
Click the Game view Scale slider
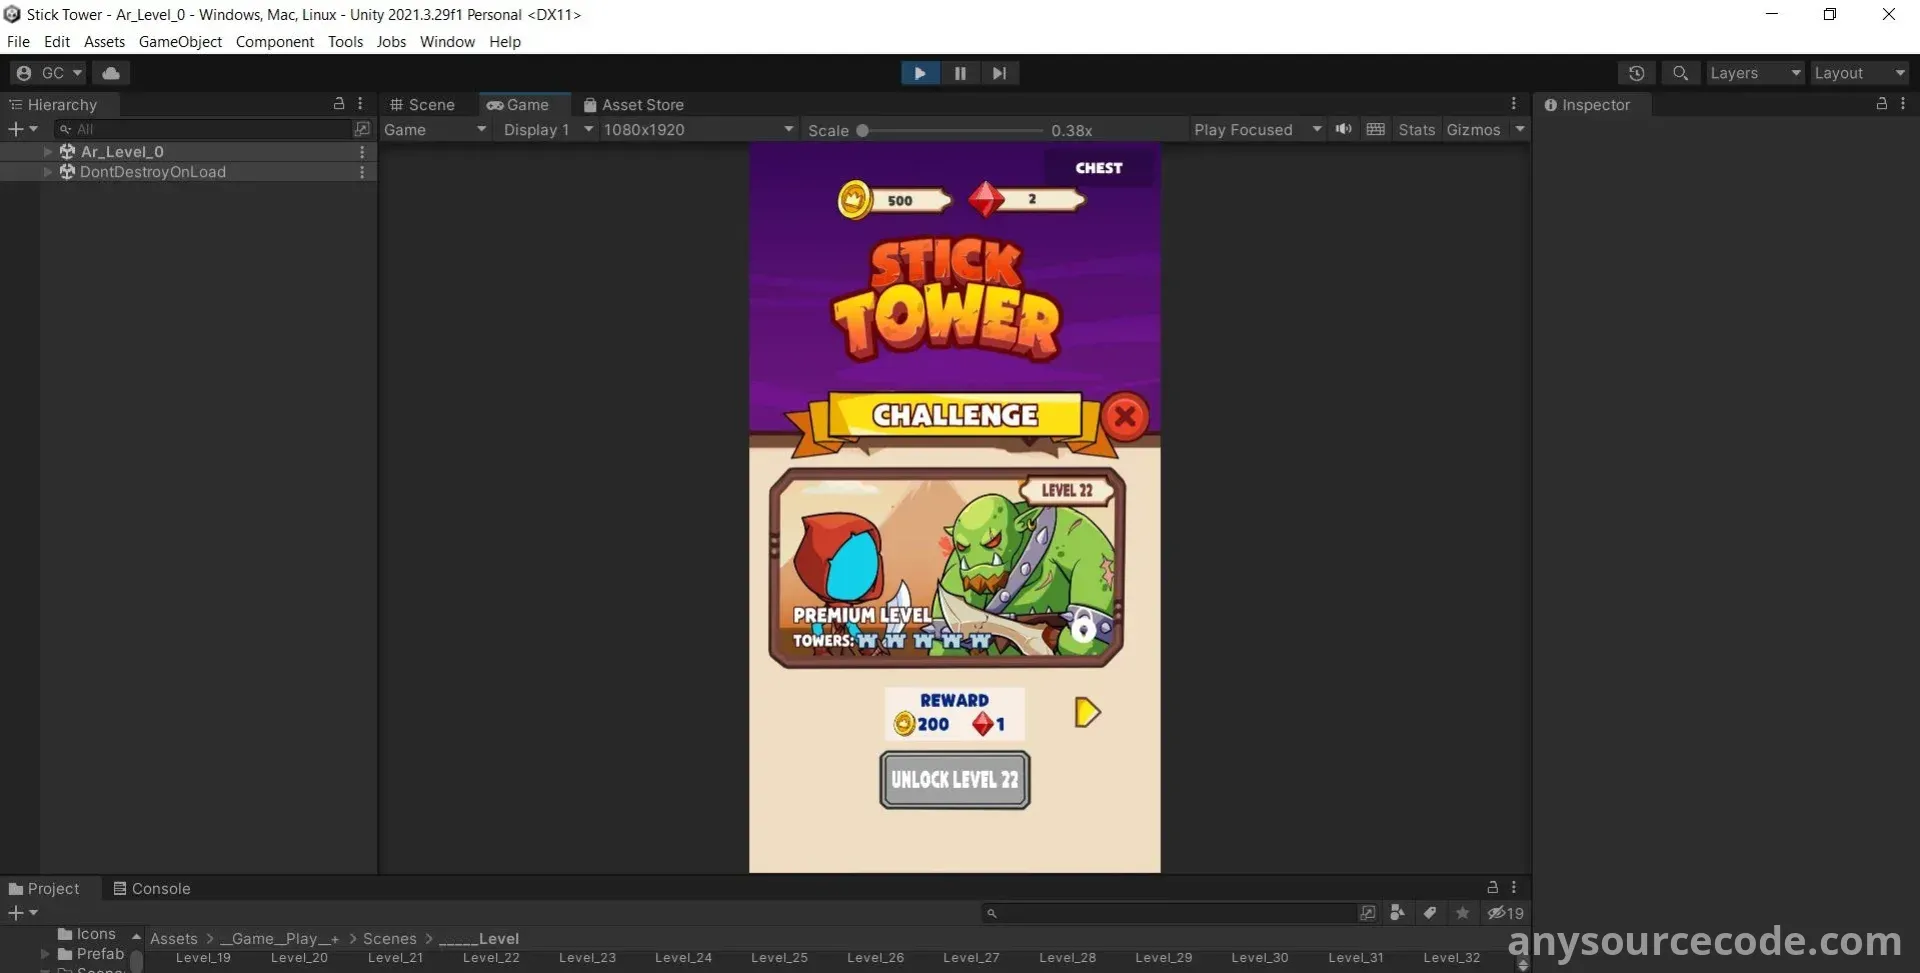pyautogui.click(x=950, y=131)
